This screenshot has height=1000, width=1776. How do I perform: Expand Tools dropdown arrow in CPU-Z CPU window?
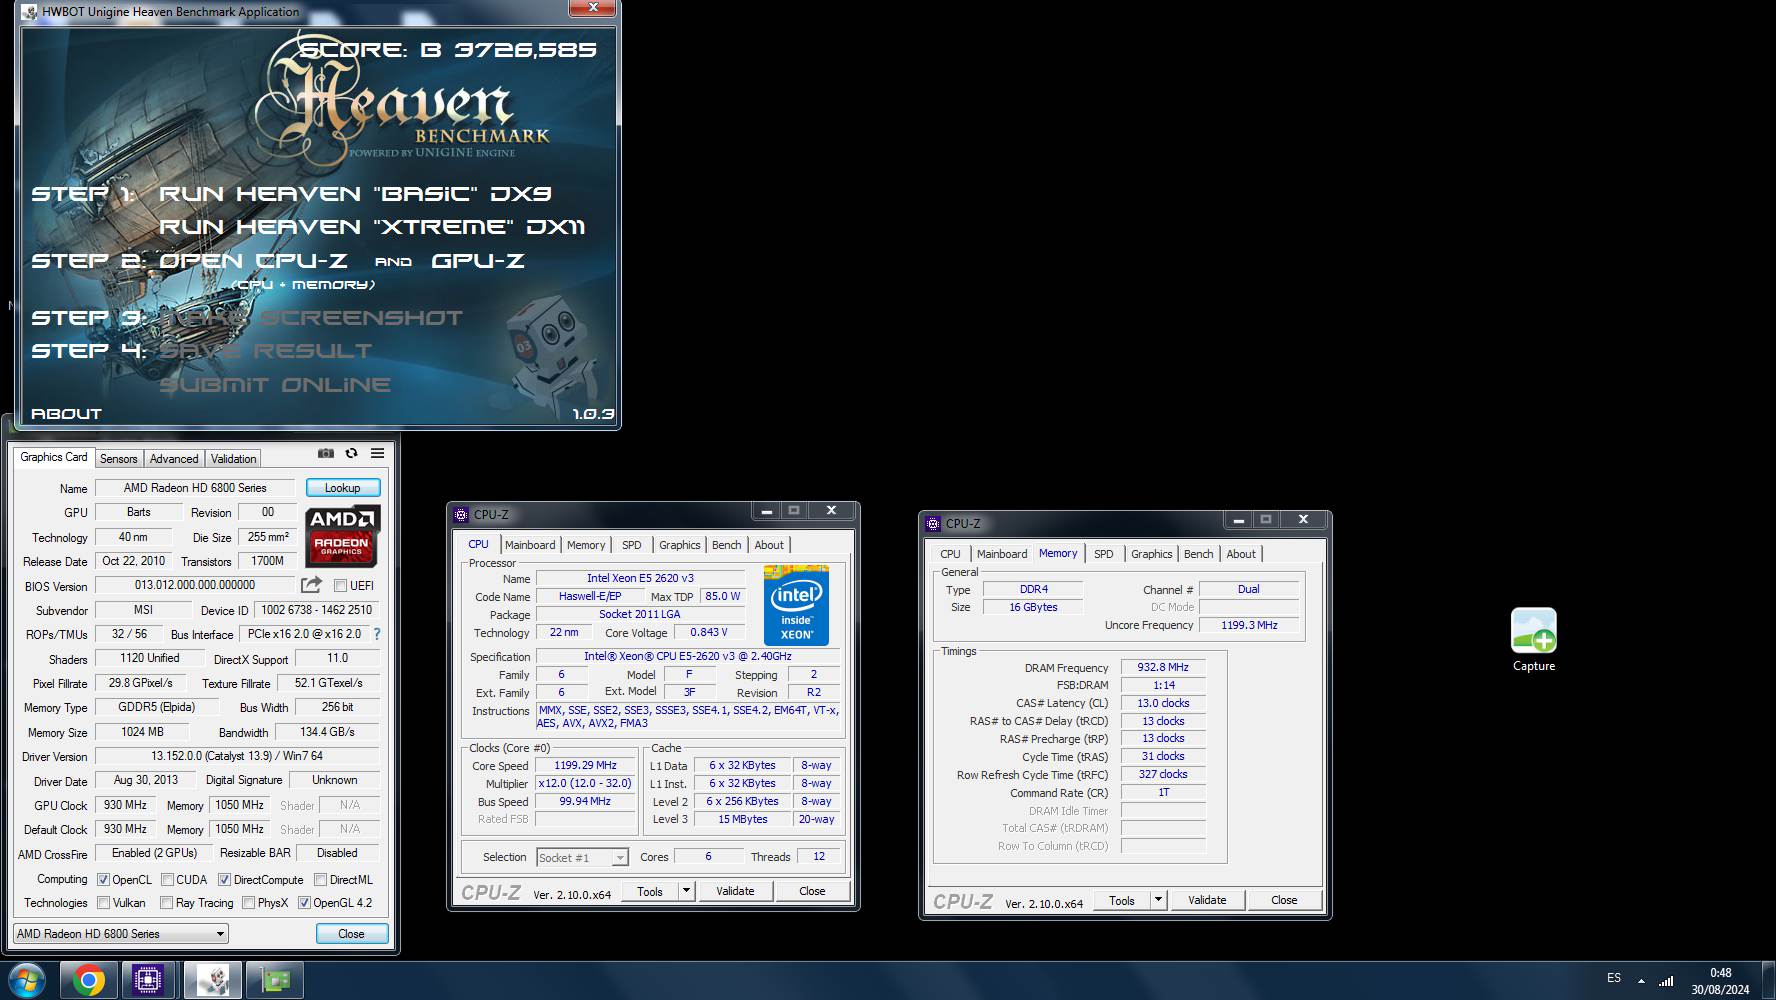(686, 891)
